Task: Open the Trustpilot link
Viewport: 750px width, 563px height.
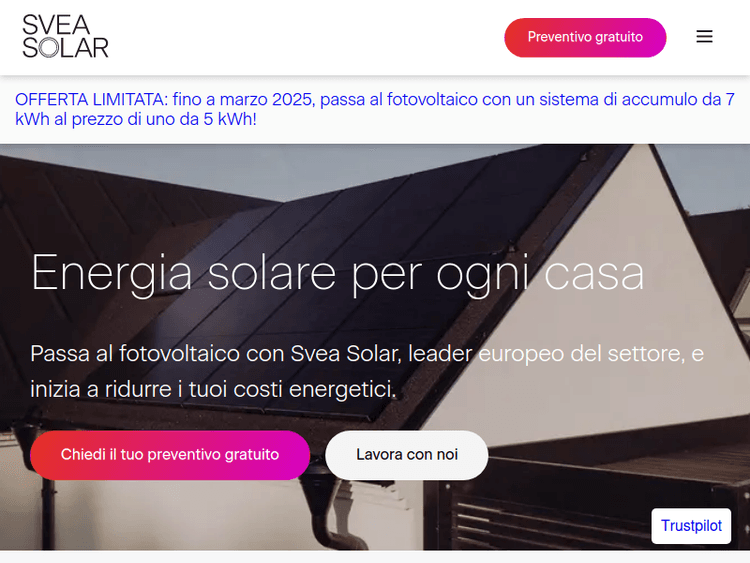Action: [691, 526]
